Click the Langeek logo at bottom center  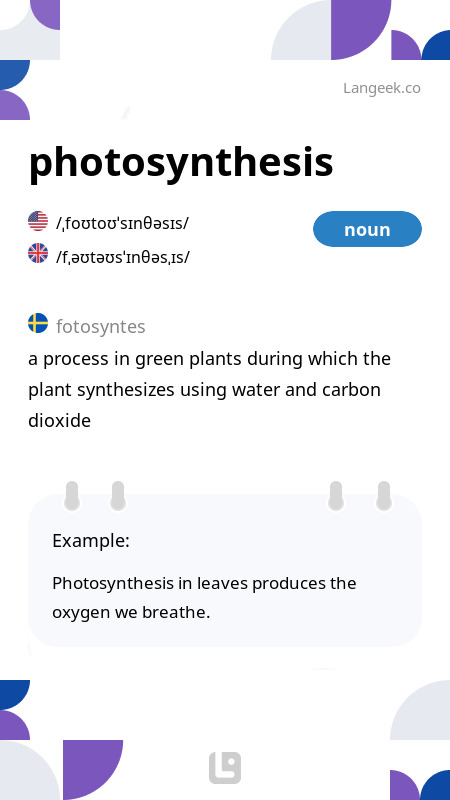(225, 768)
